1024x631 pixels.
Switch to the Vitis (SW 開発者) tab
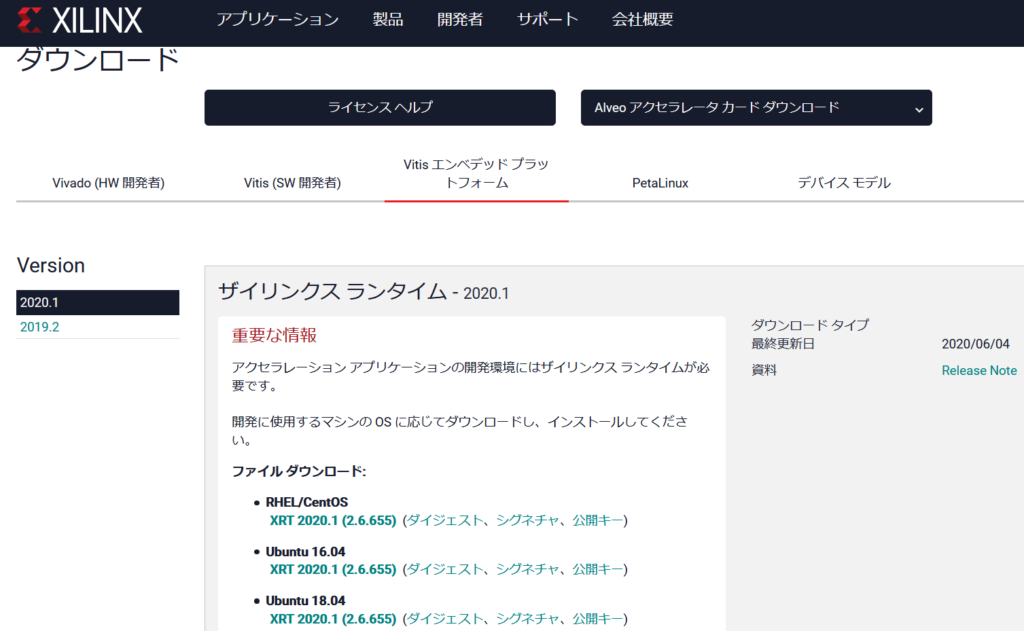pos(292,183)
